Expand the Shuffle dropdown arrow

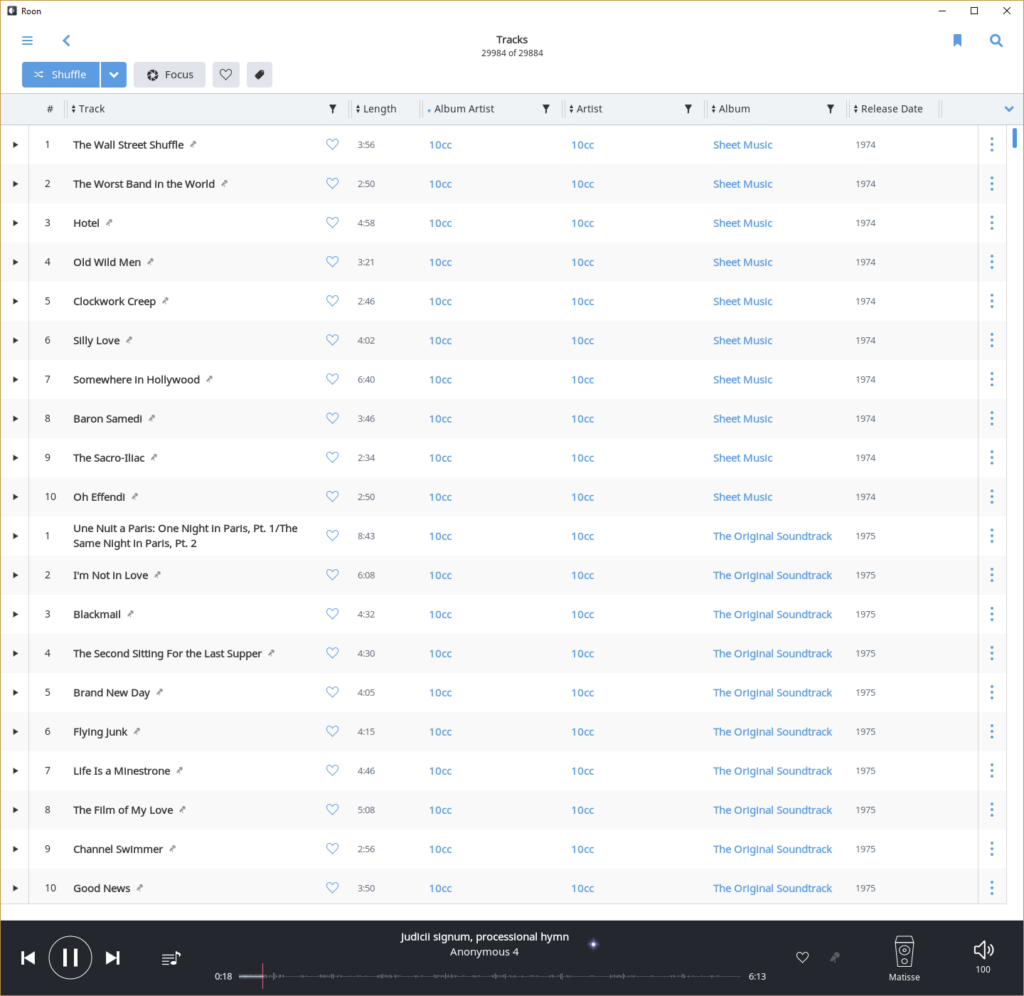tap(114, 74)
